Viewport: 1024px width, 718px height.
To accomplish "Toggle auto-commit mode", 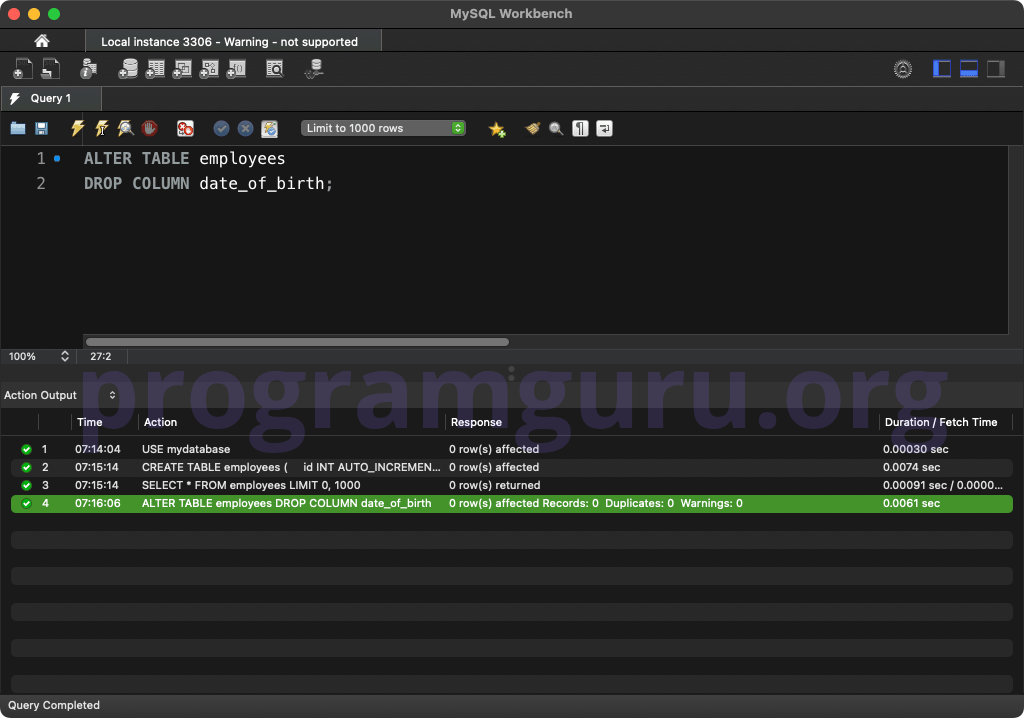I will pyautogui.click(x=270, y=128).
